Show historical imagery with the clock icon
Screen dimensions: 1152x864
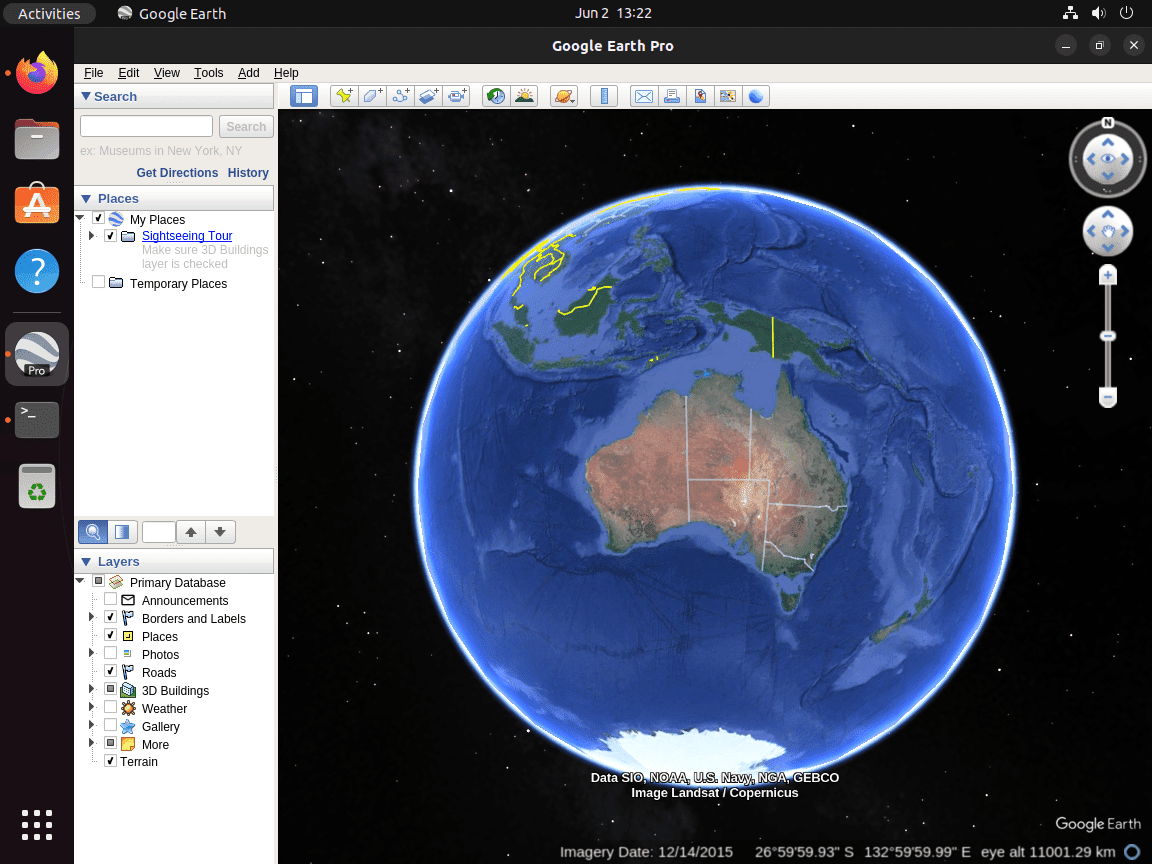pos(495,95)
